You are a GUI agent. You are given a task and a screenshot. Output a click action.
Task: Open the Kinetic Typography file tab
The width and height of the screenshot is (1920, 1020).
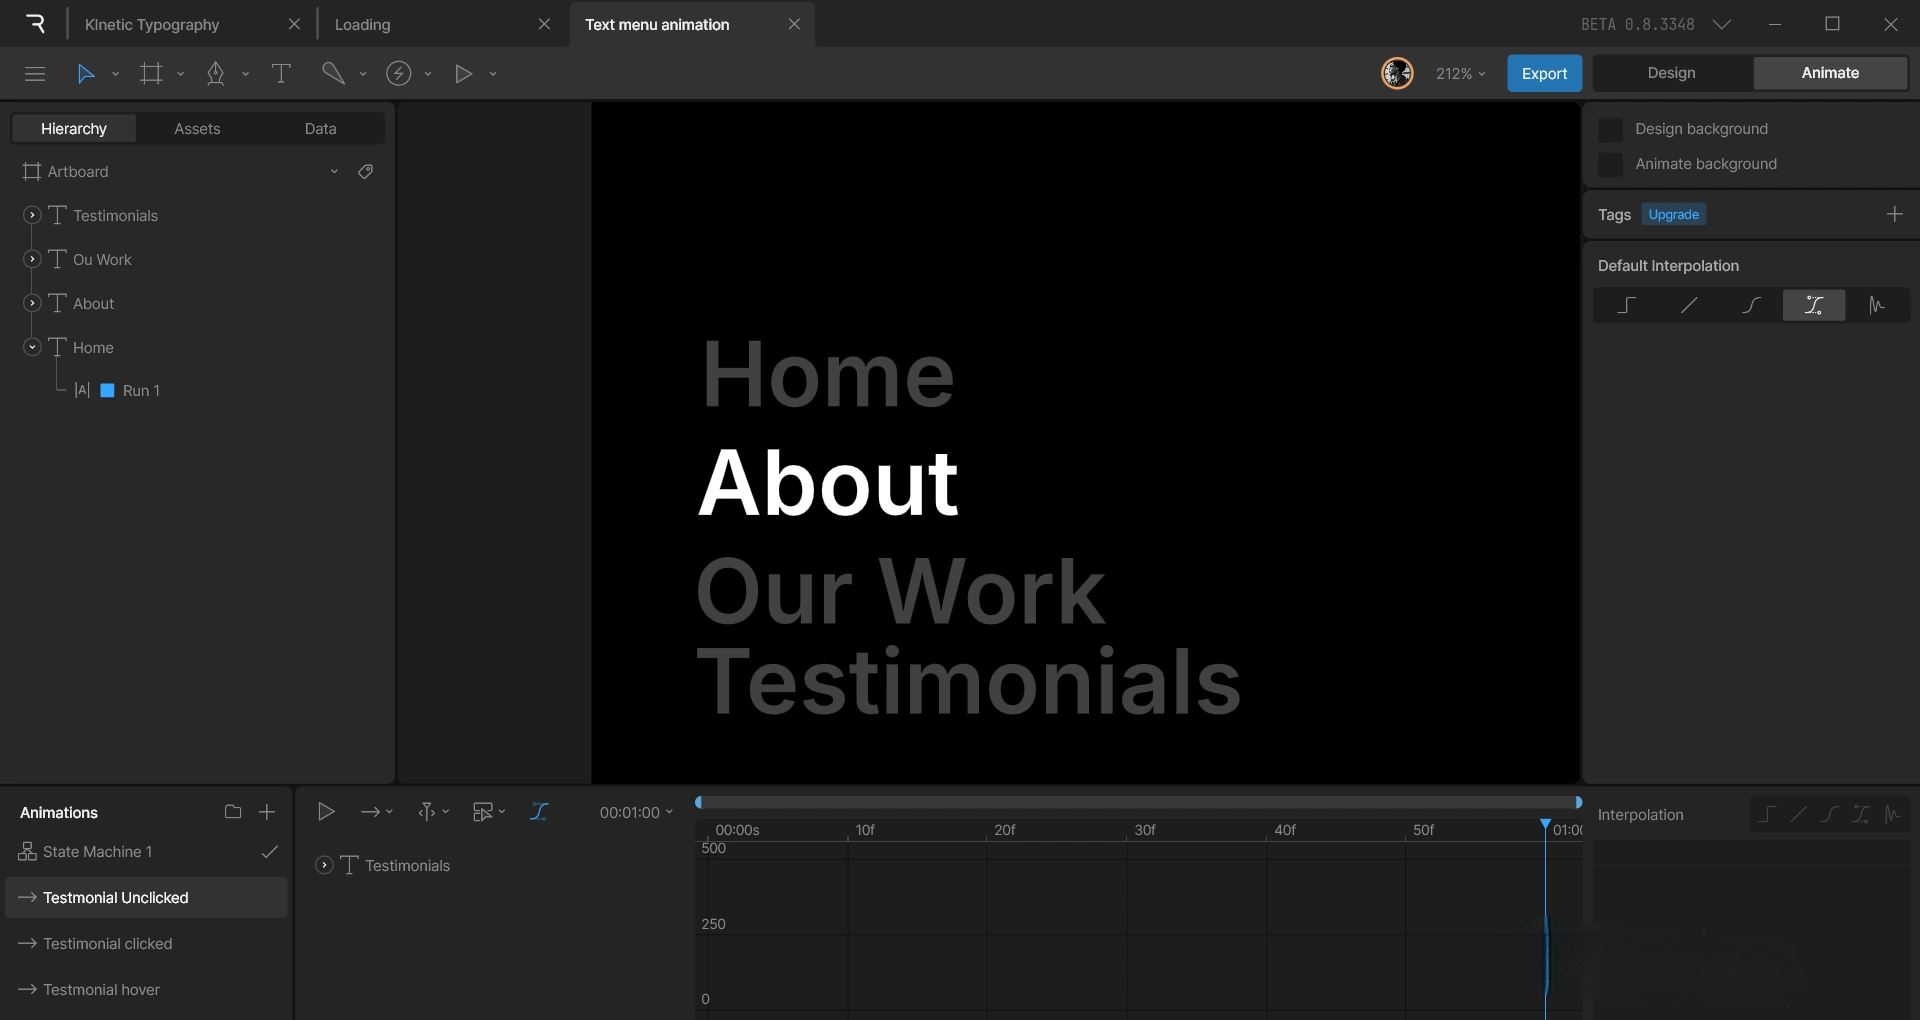point(152,24)
